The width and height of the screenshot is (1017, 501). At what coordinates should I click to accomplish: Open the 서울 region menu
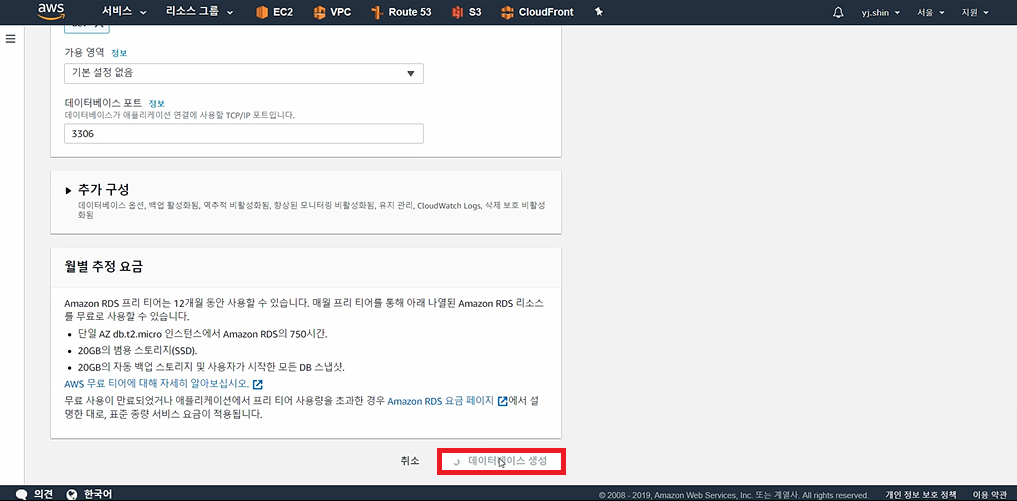click(x=931, y=12)
